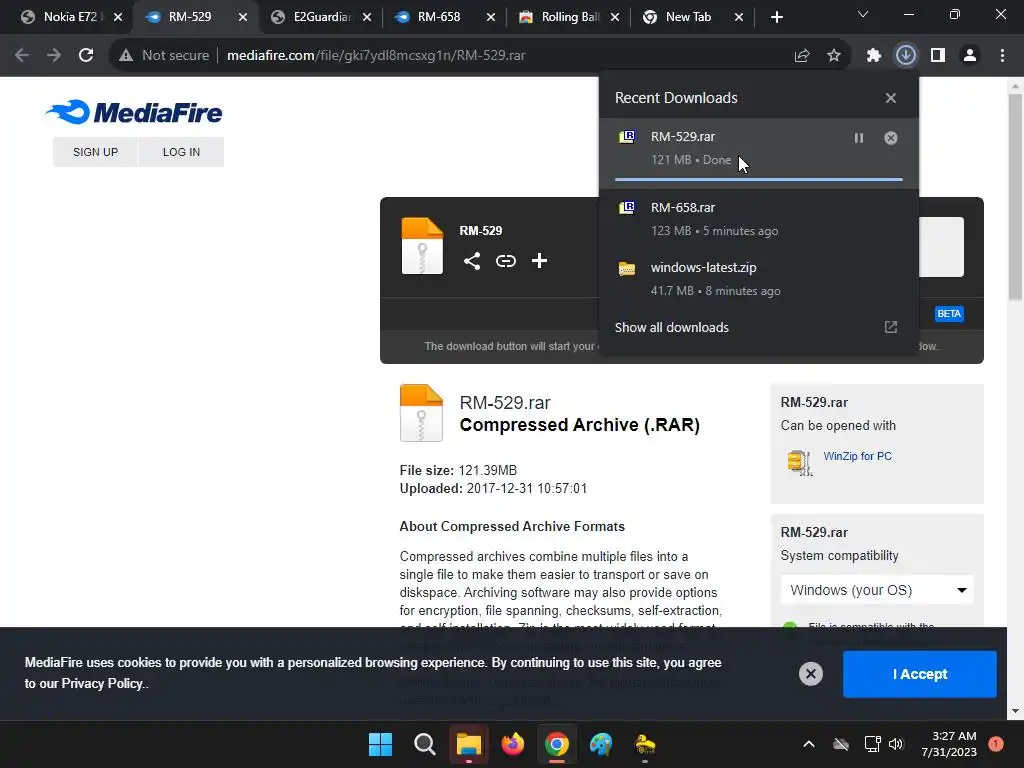
Task: Open the Extensions puzzle icon
Action: (873, 56)
